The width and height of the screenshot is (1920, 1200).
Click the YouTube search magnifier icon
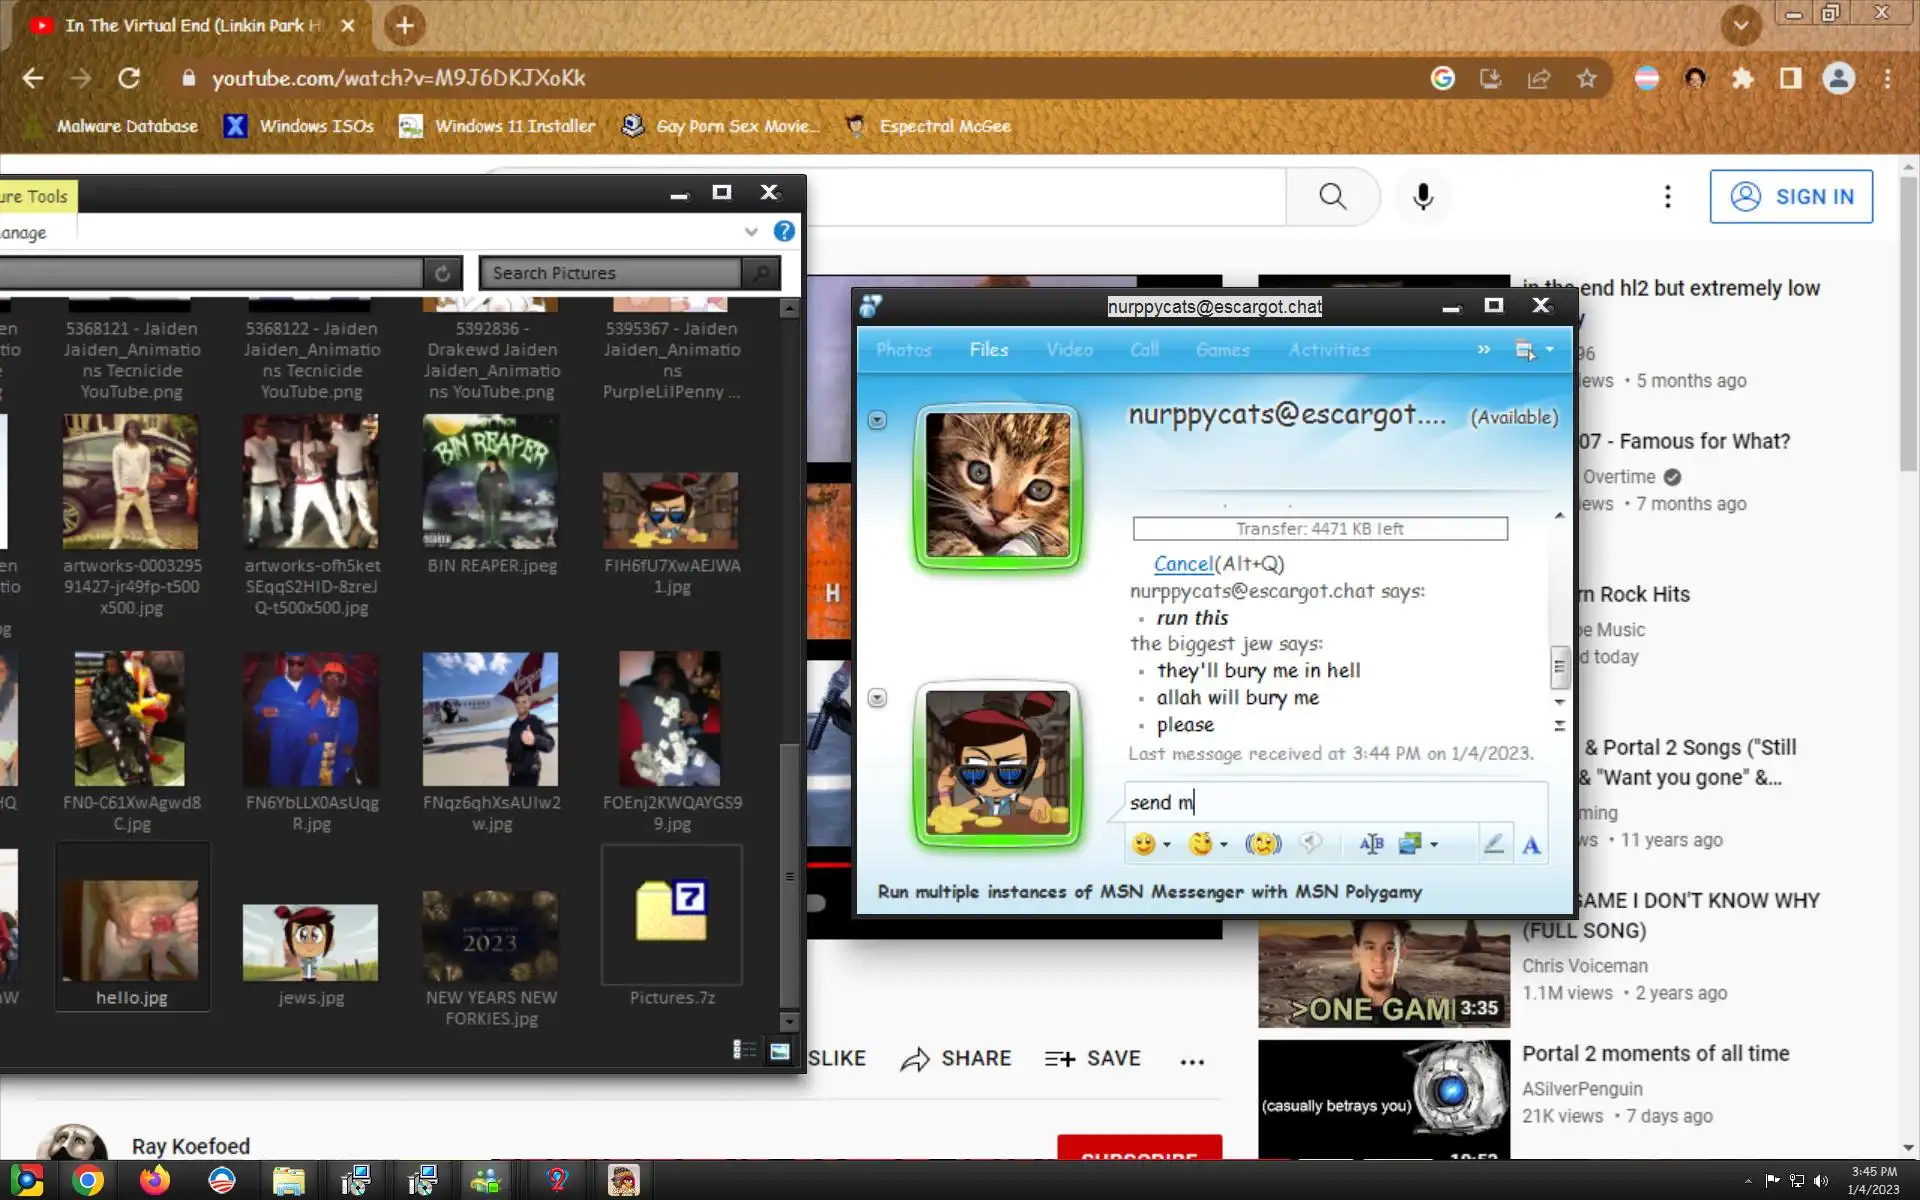[1332, 197]
